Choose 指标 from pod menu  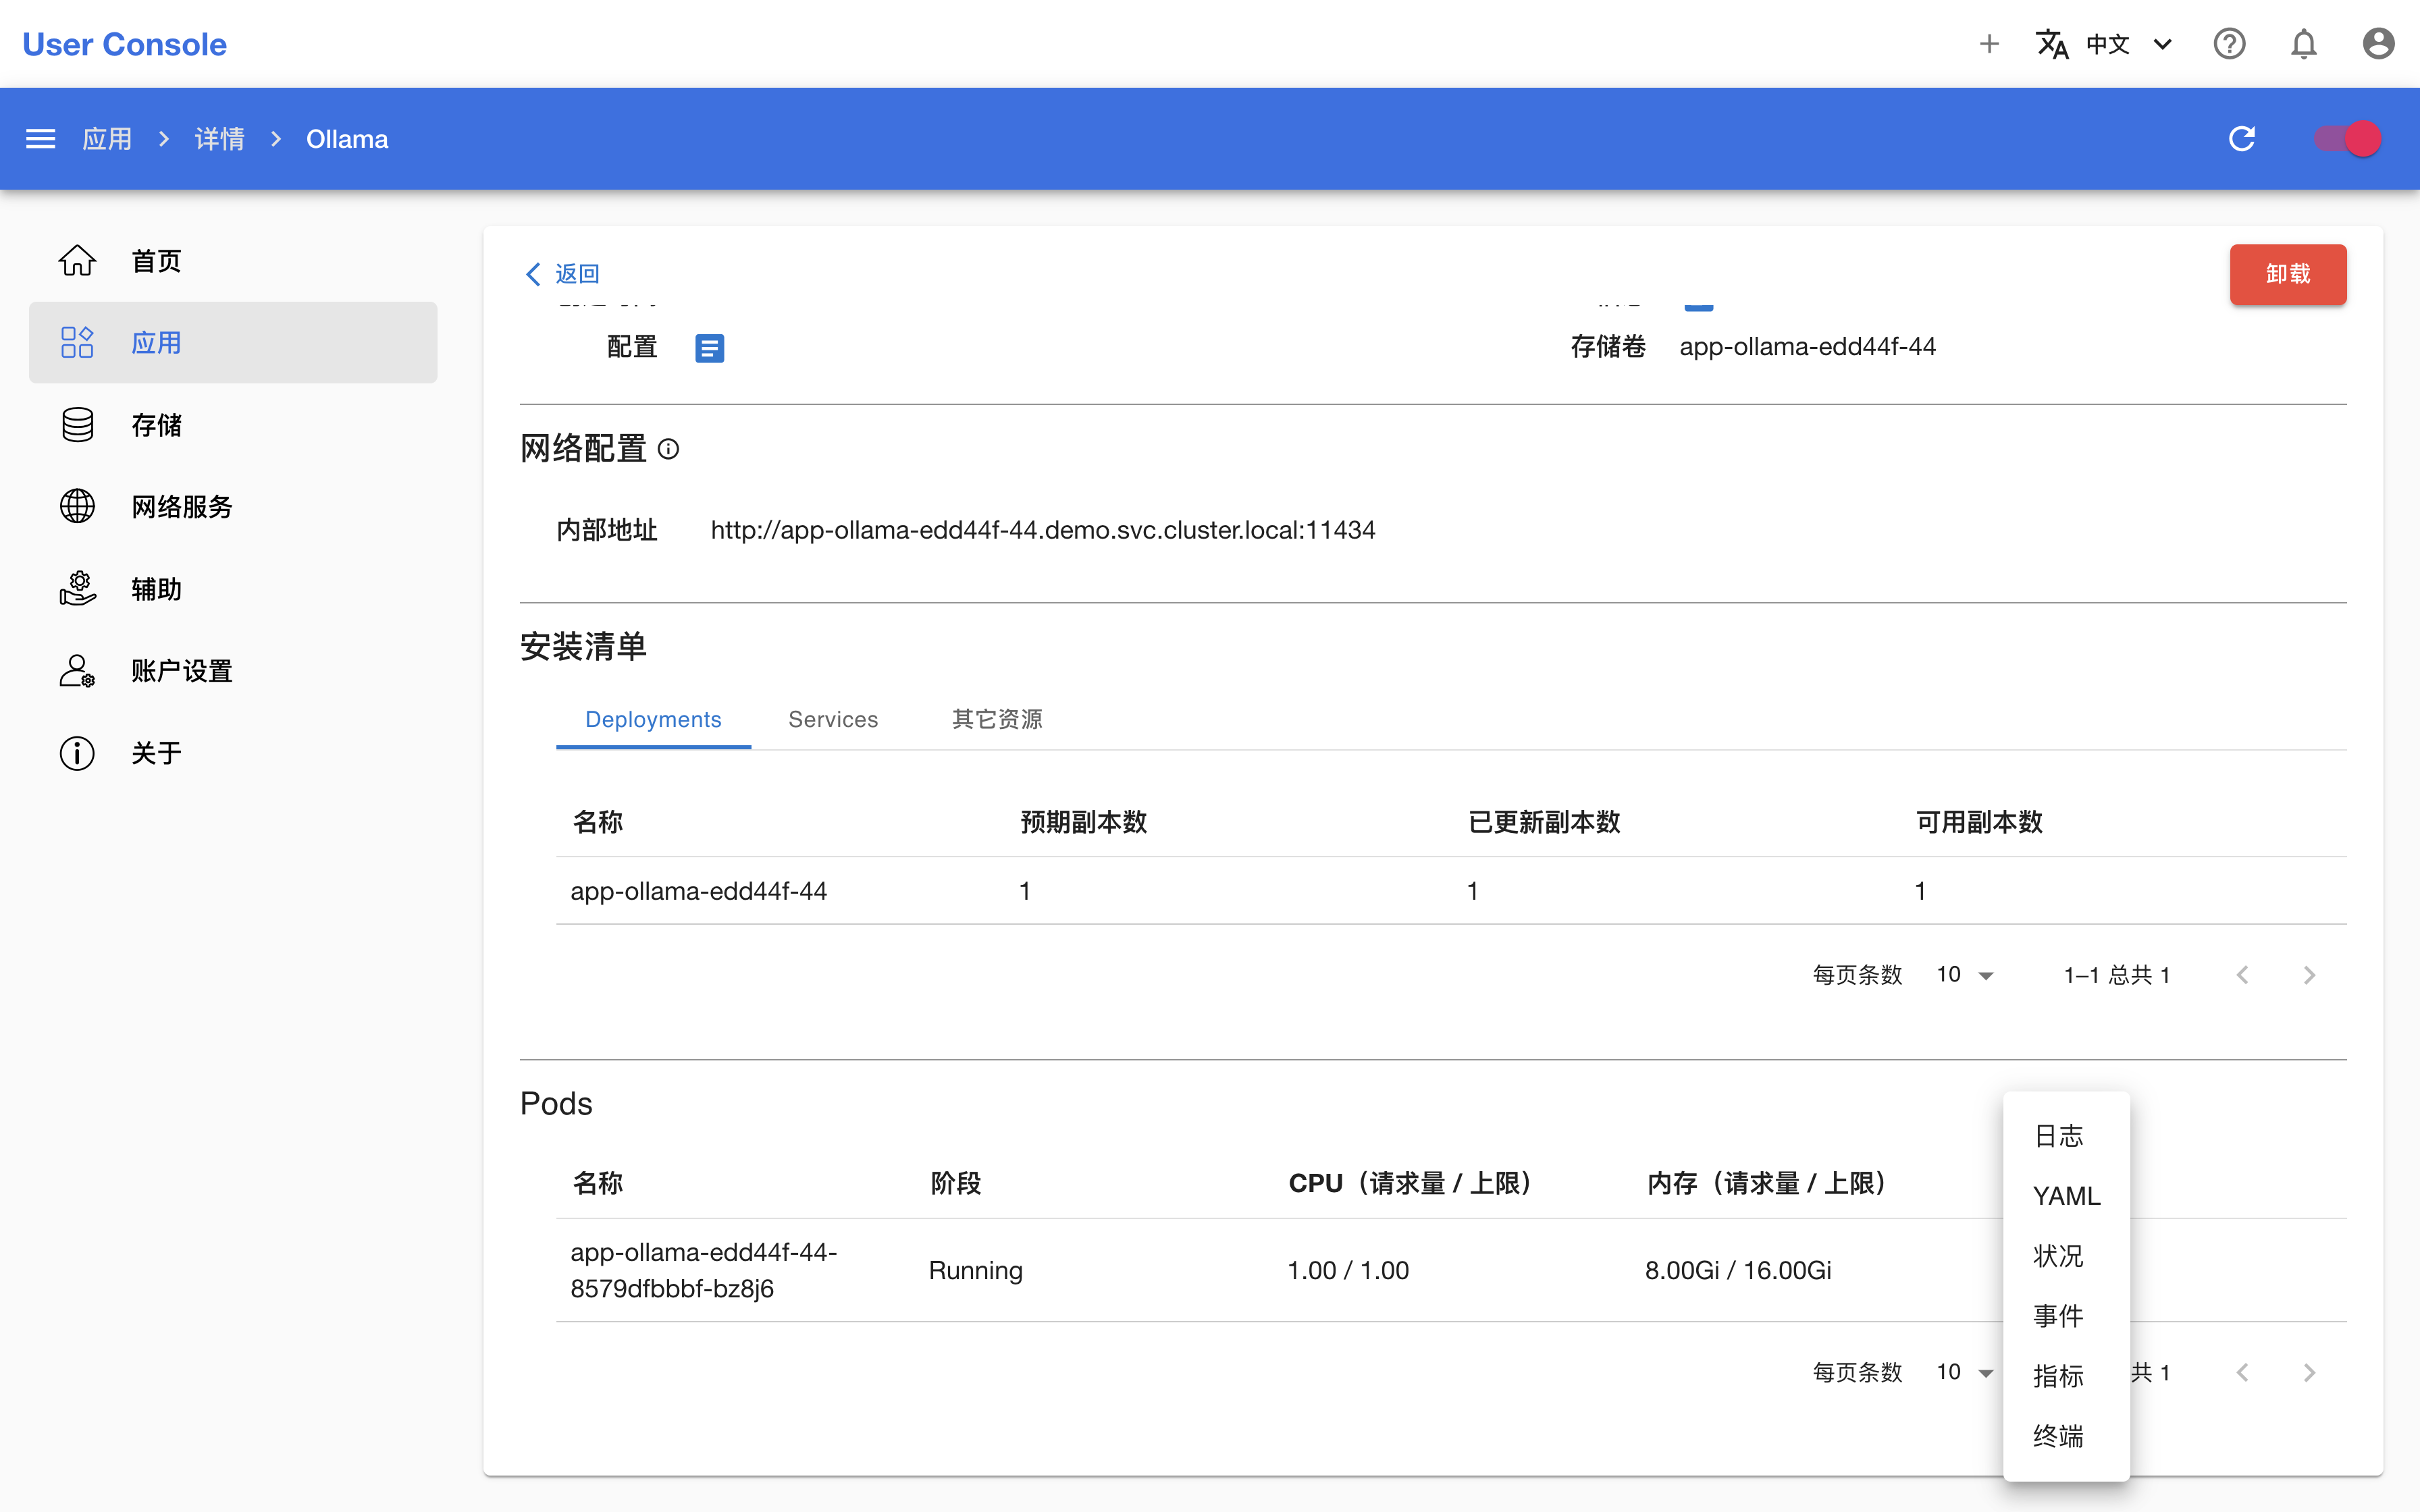(x=2066, y=1376)
